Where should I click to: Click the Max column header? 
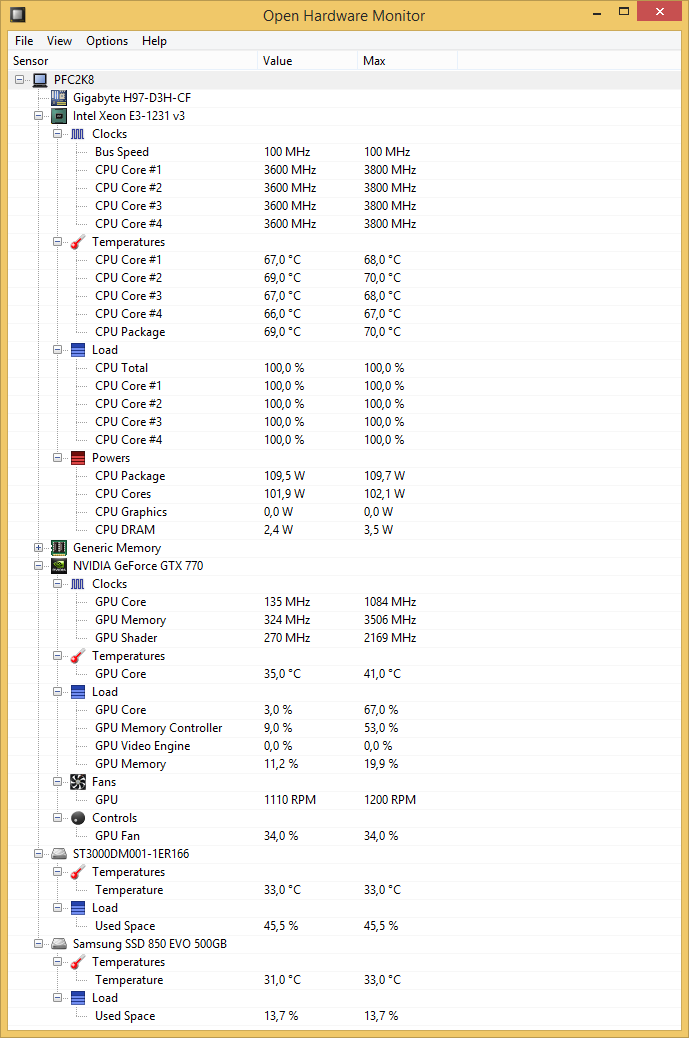[x=408, y=61]
